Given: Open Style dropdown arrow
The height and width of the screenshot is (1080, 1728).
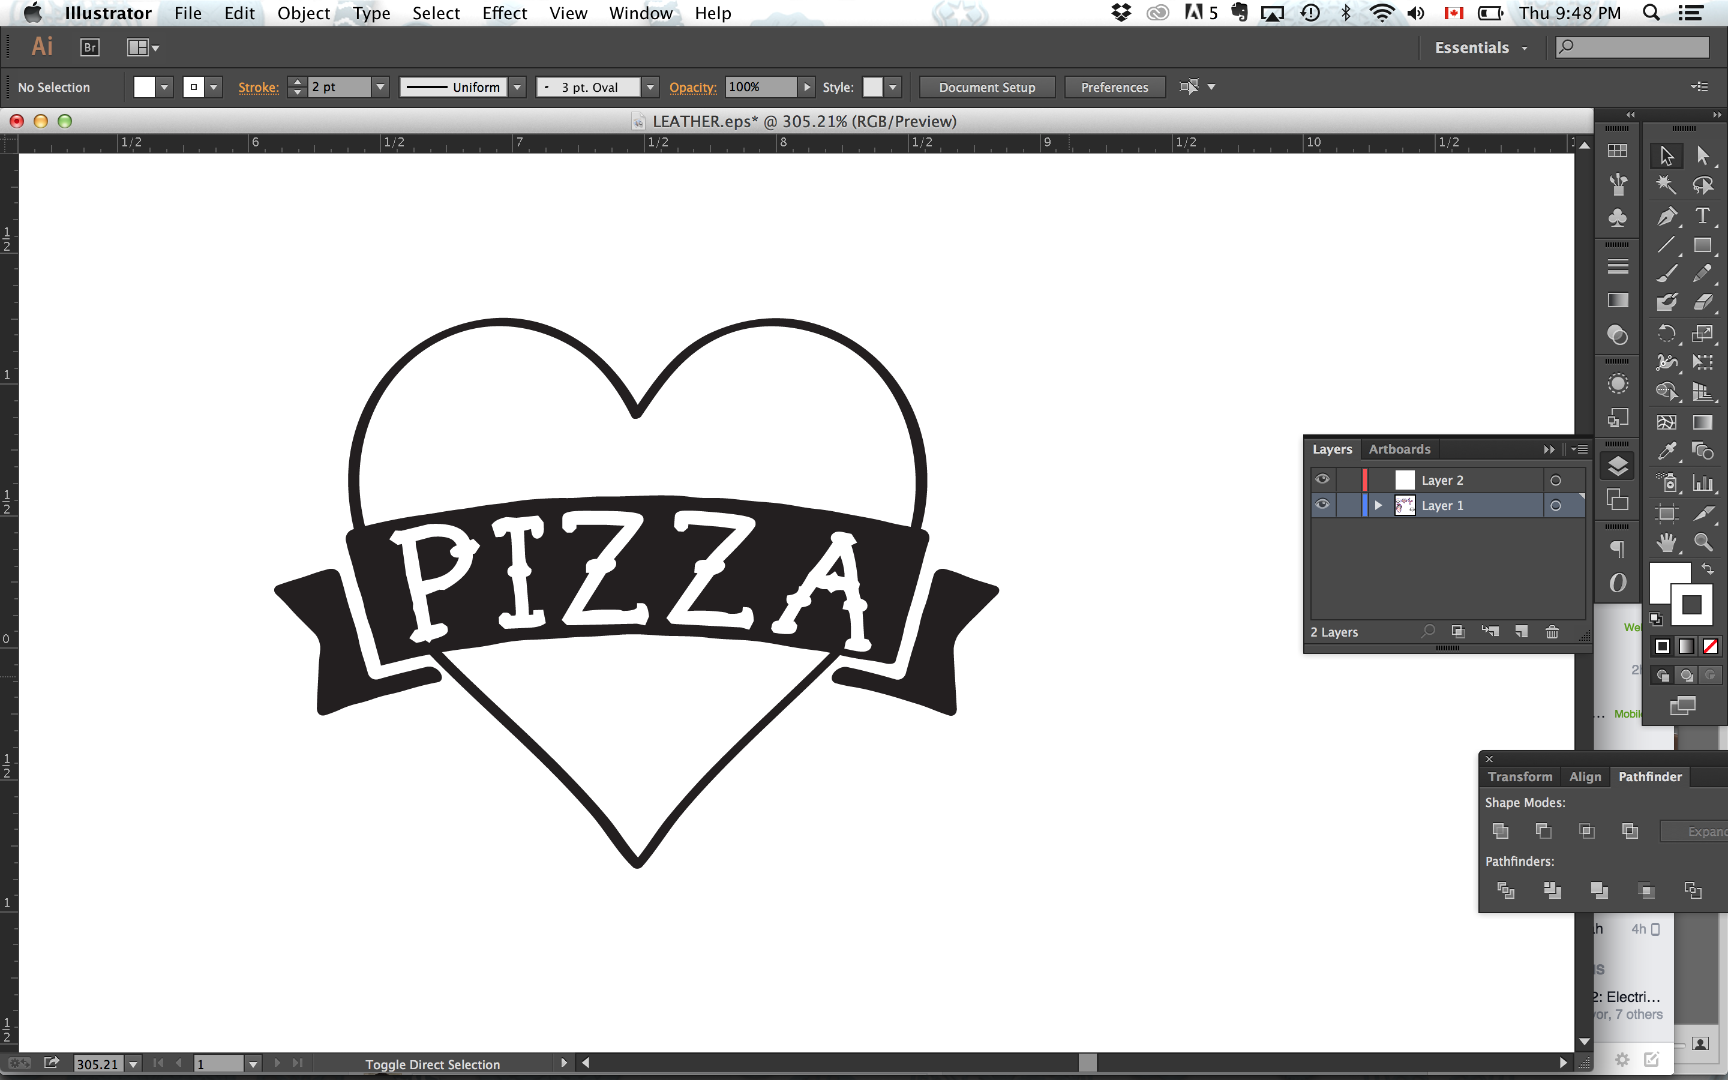Looking at the screenshot, I should [x=893, y=87].
